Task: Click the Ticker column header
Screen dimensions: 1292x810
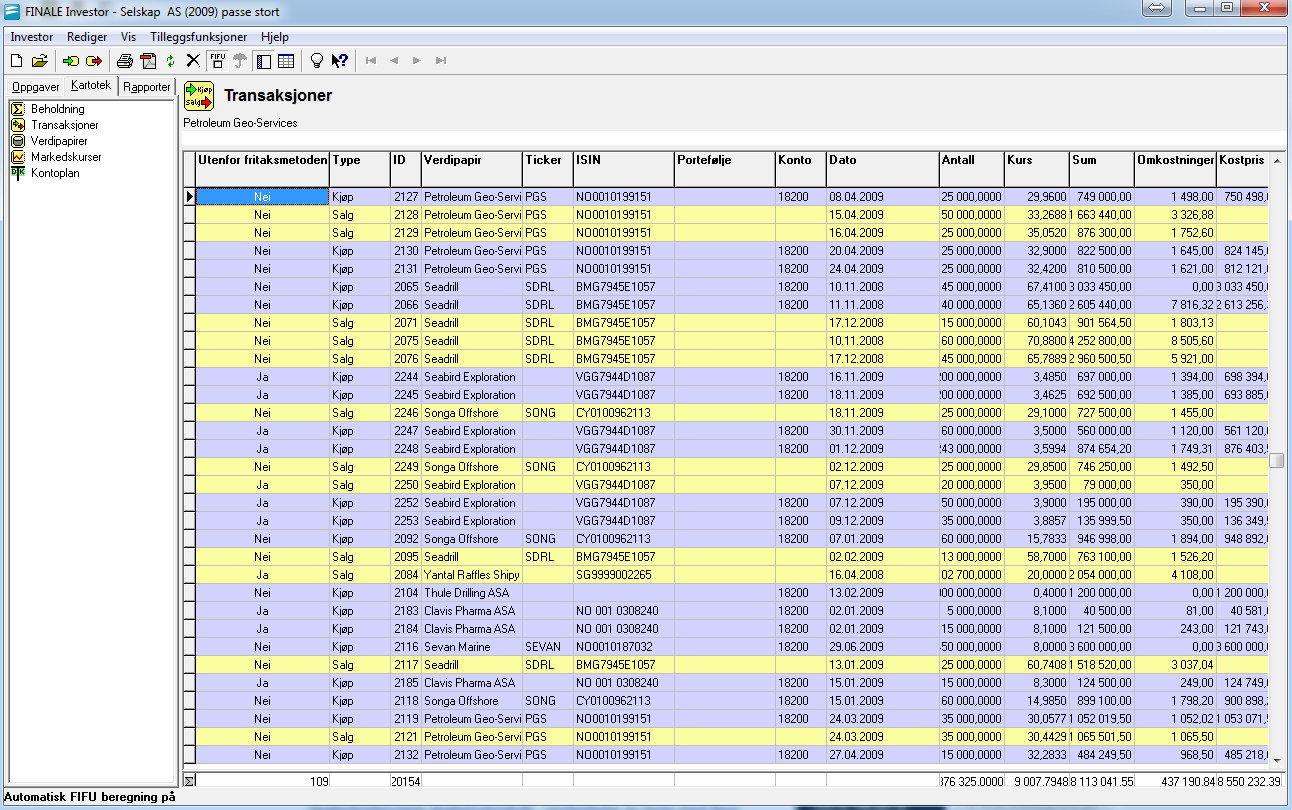Action: click(x=548, y=169)
